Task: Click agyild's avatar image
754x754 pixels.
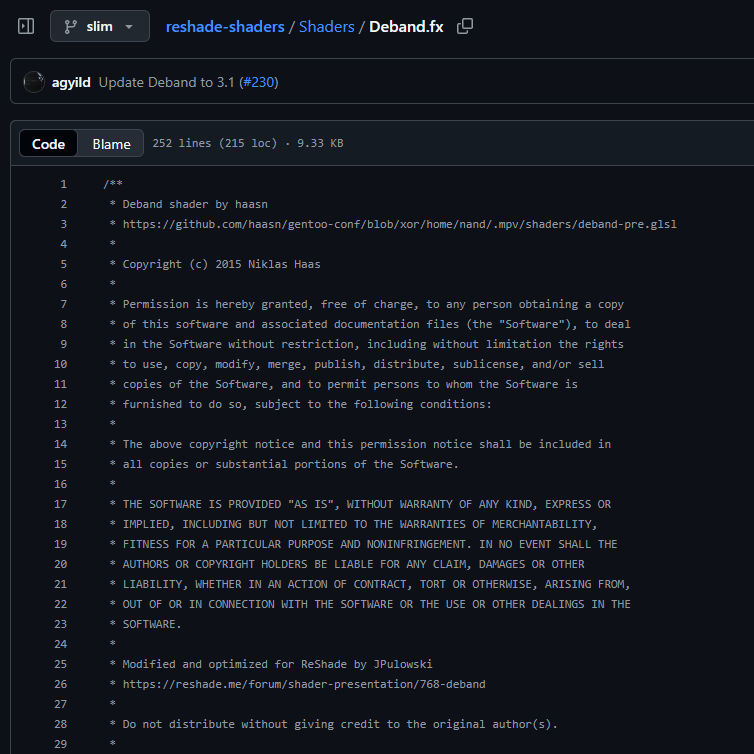Action: [x=34, y=82]
